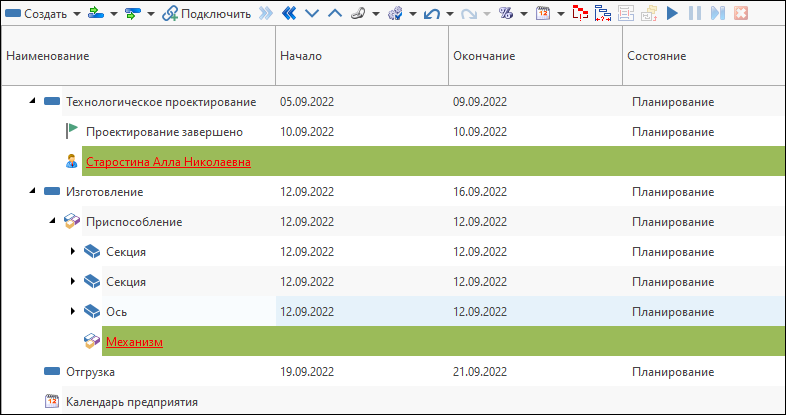
Task: Click the greyed folders export icon
Action: coord(649,14)
